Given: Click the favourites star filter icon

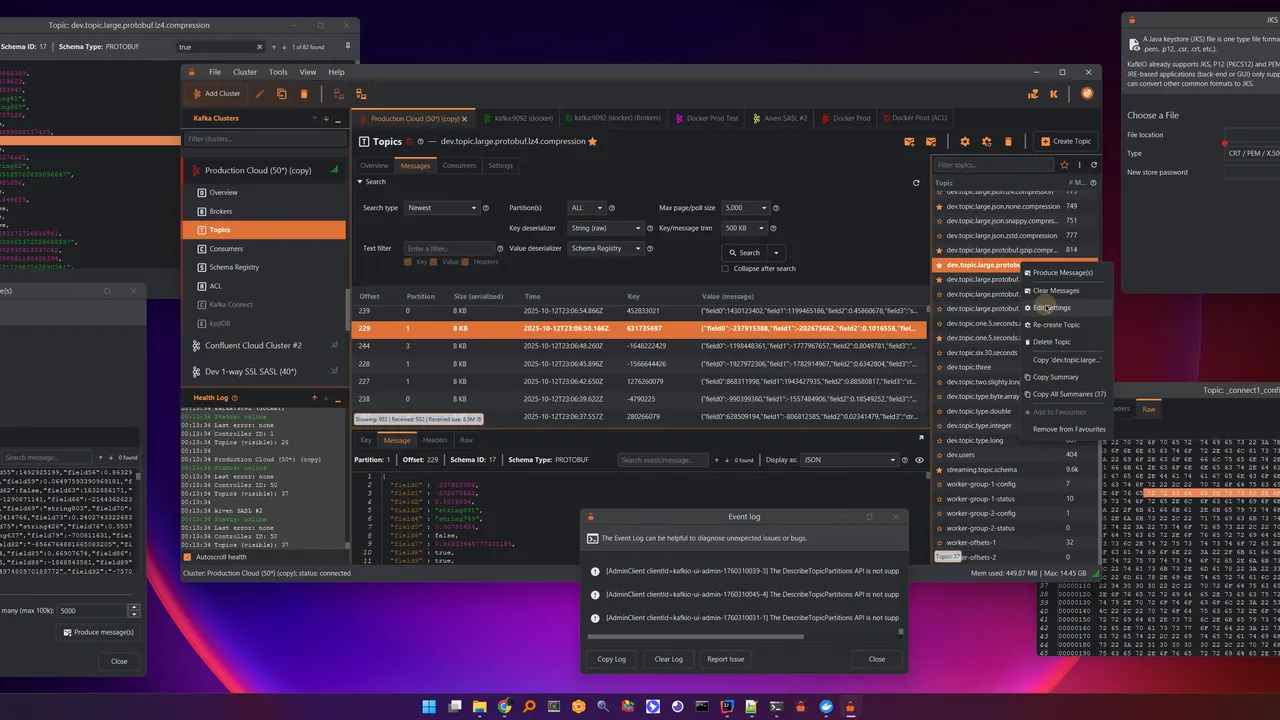Looking at the screenshot, I should point(1064,165).
